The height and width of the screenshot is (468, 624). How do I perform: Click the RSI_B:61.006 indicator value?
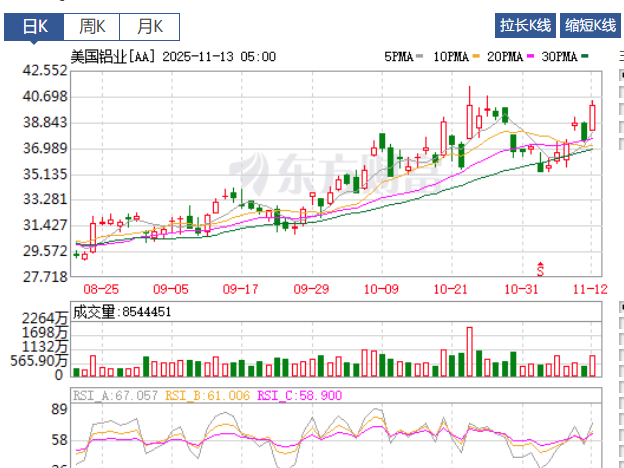[207, 396]
